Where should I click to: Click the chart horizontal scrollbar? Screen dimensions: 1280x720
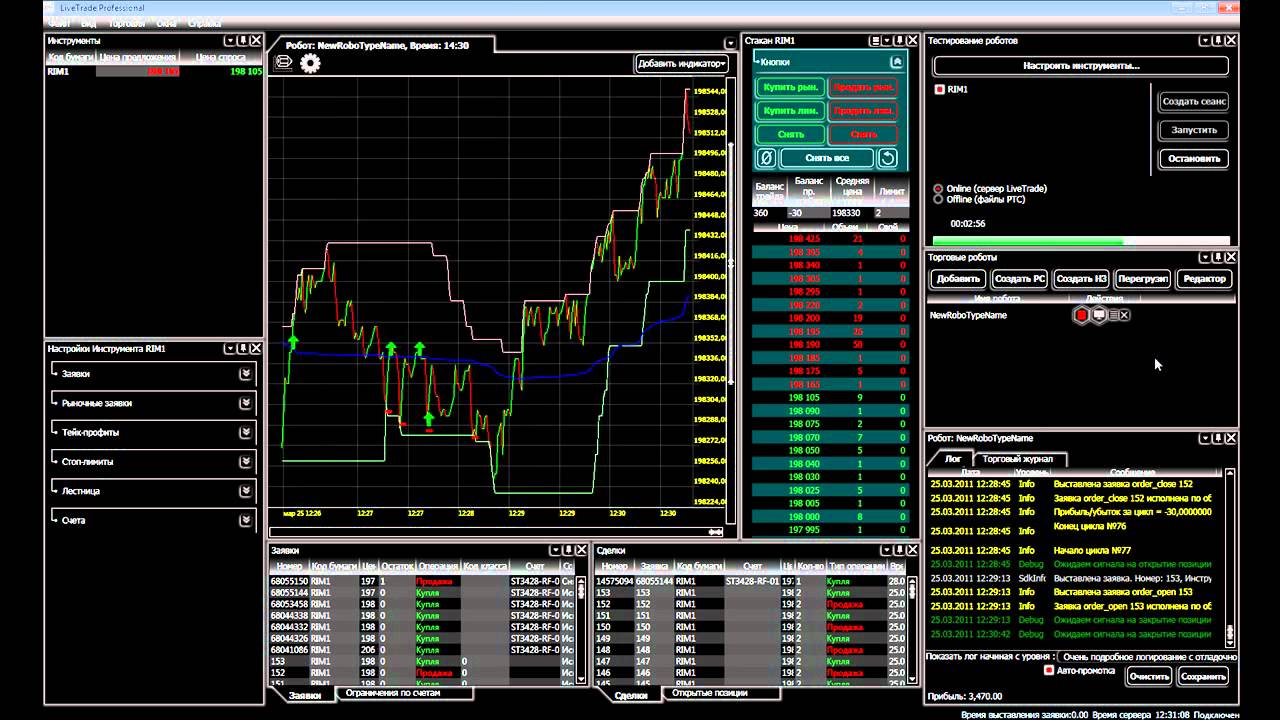click(x=496, y=531)
